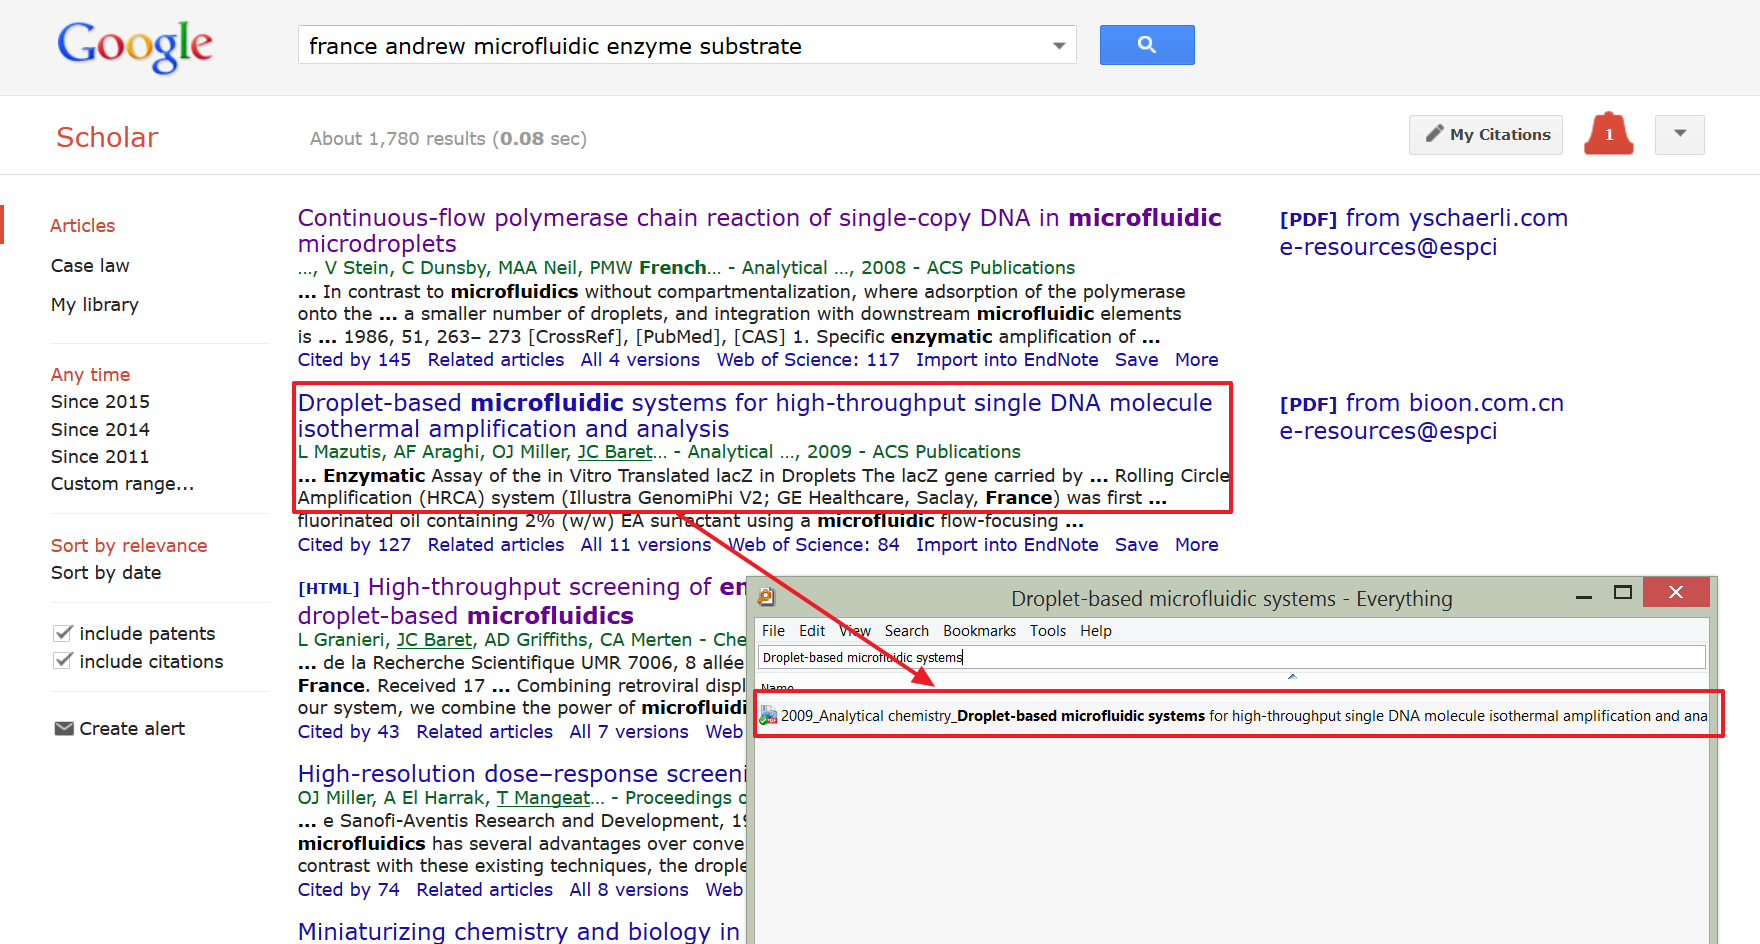Image resolution: width=1760 pixels, height=944 pixels.
Task: Open the Miniaturizing chemistry and biology article
Action: pyautogui.click(x=519, y=932)
